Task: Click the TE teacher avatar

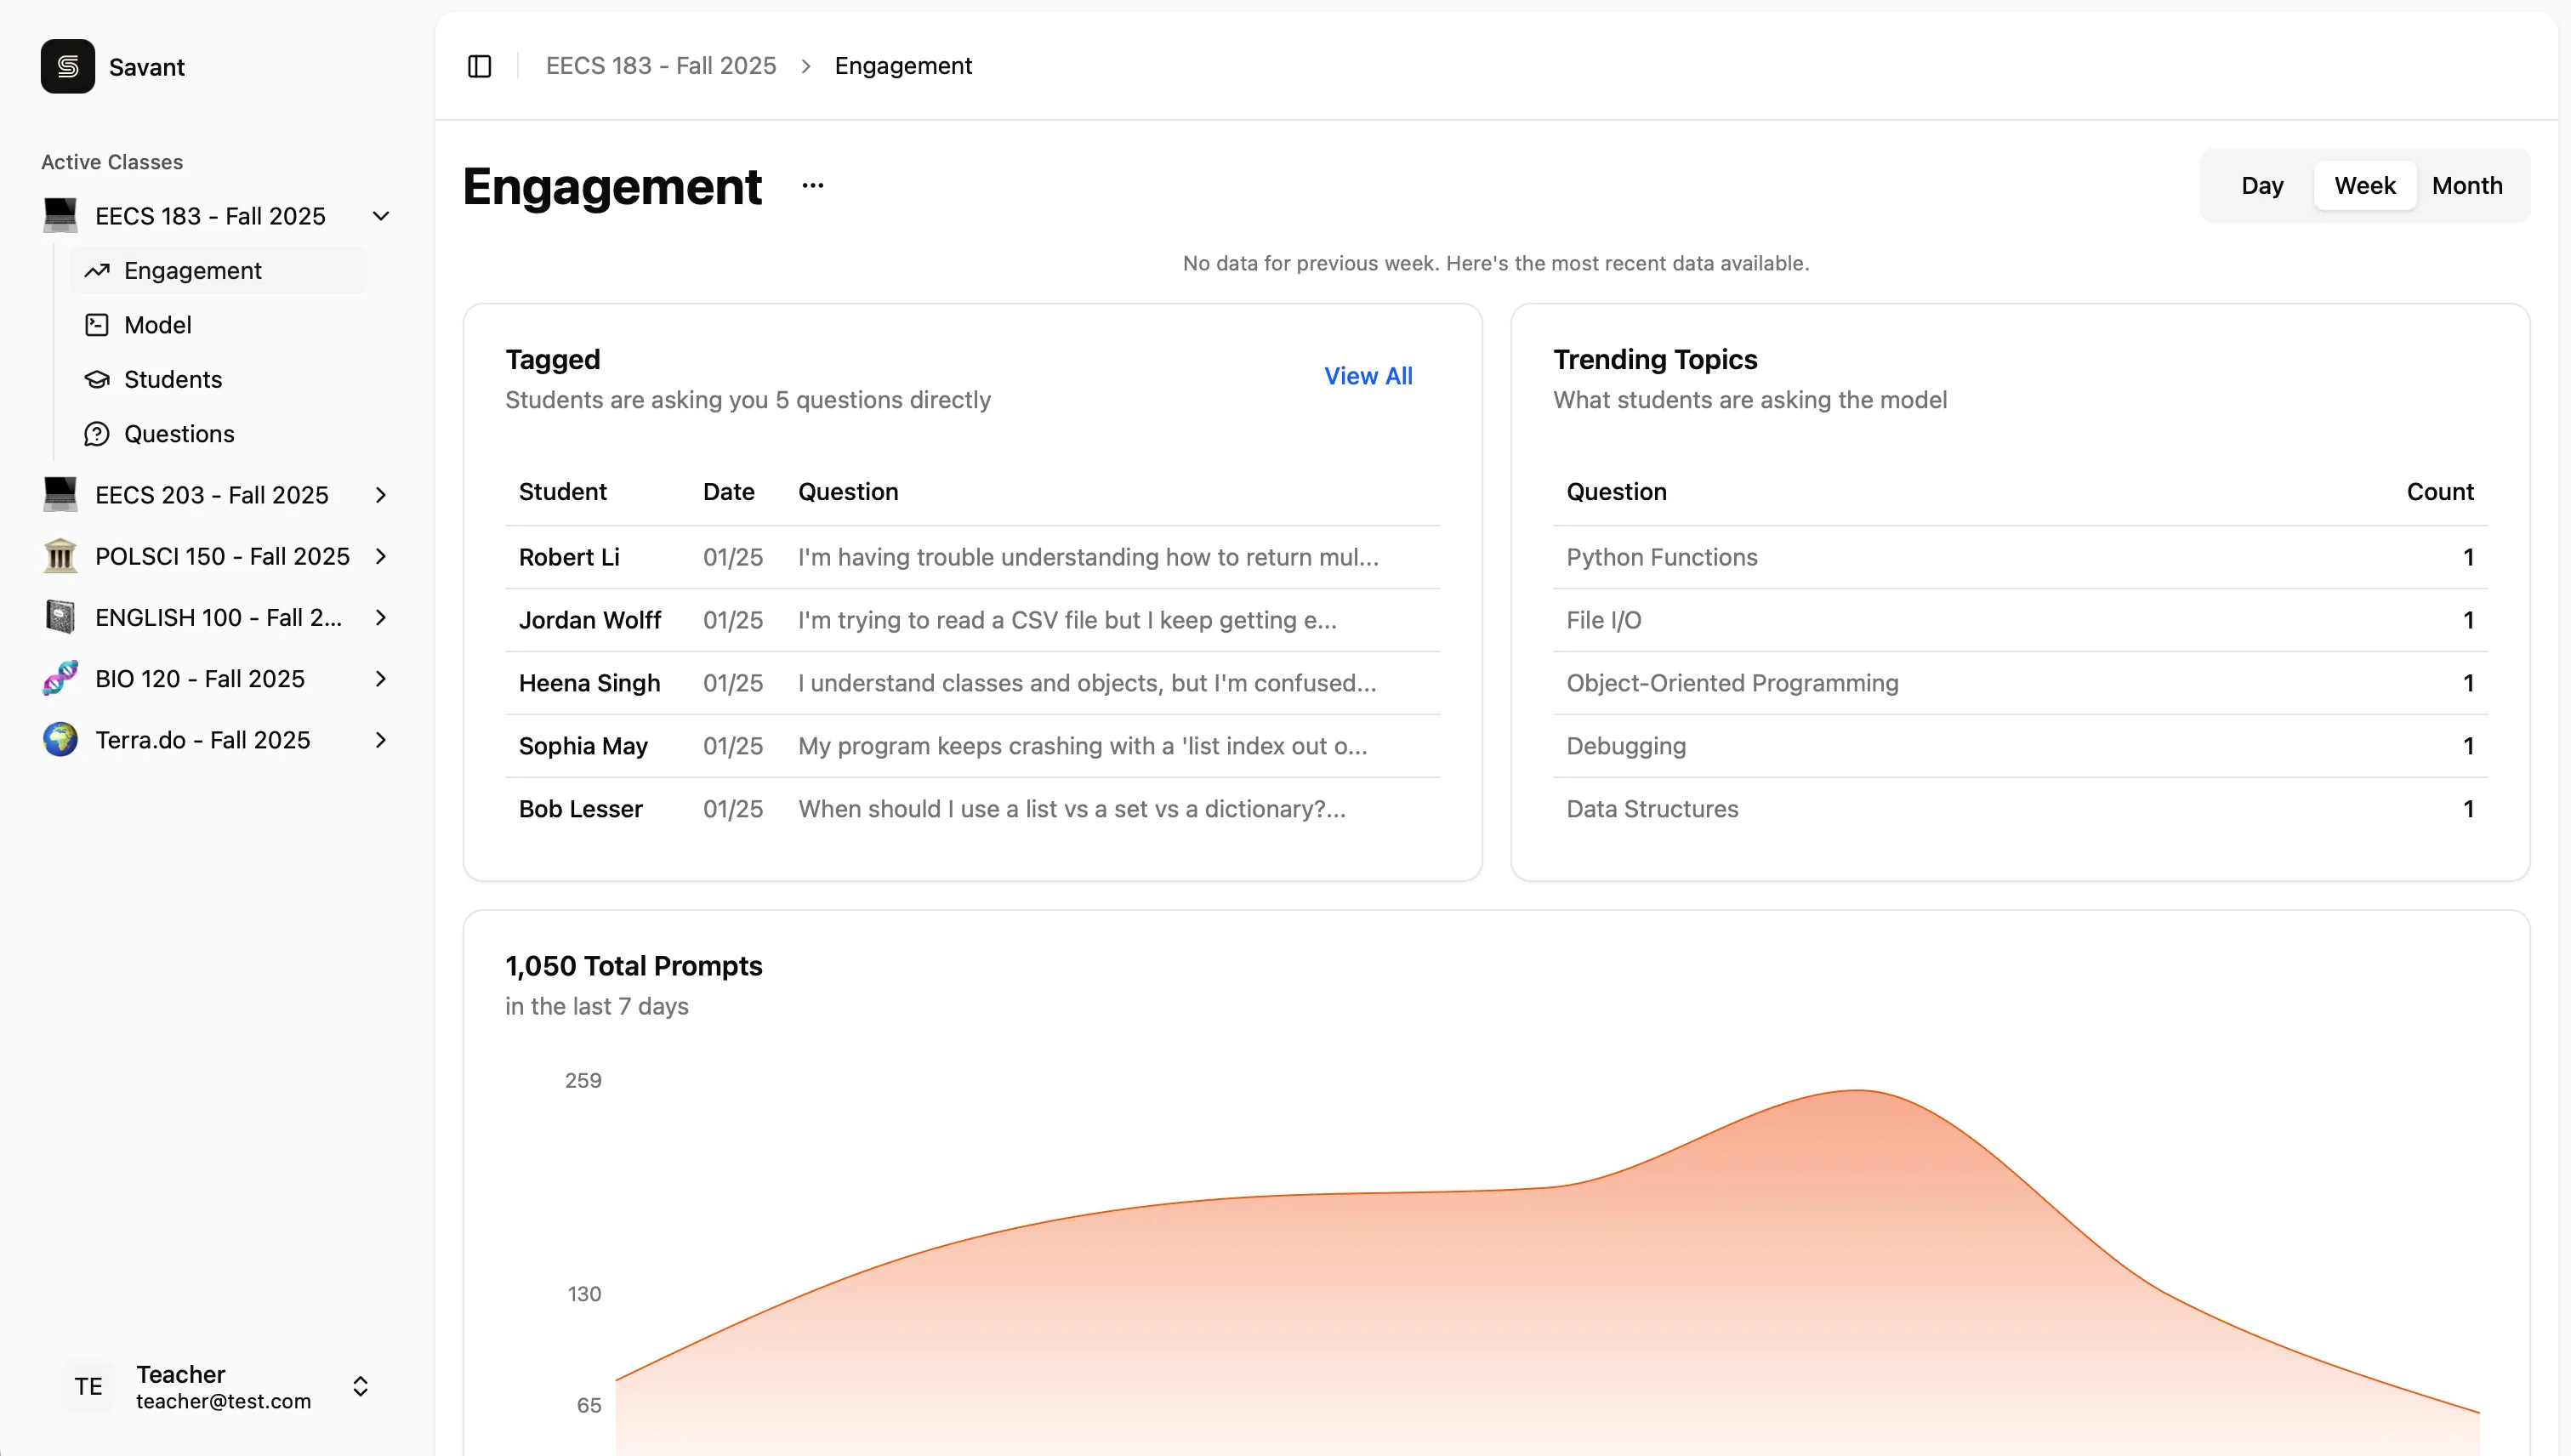Action: [x=88, y=1386]
